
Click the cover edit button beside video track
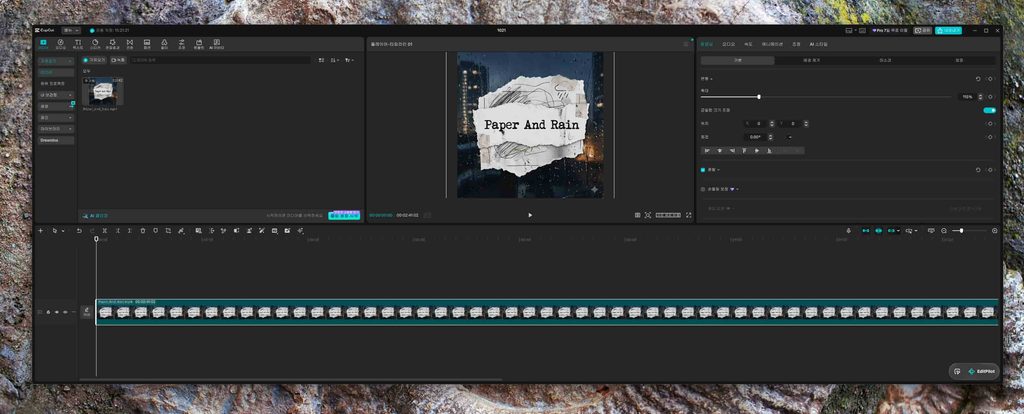[x=86, y=312]
